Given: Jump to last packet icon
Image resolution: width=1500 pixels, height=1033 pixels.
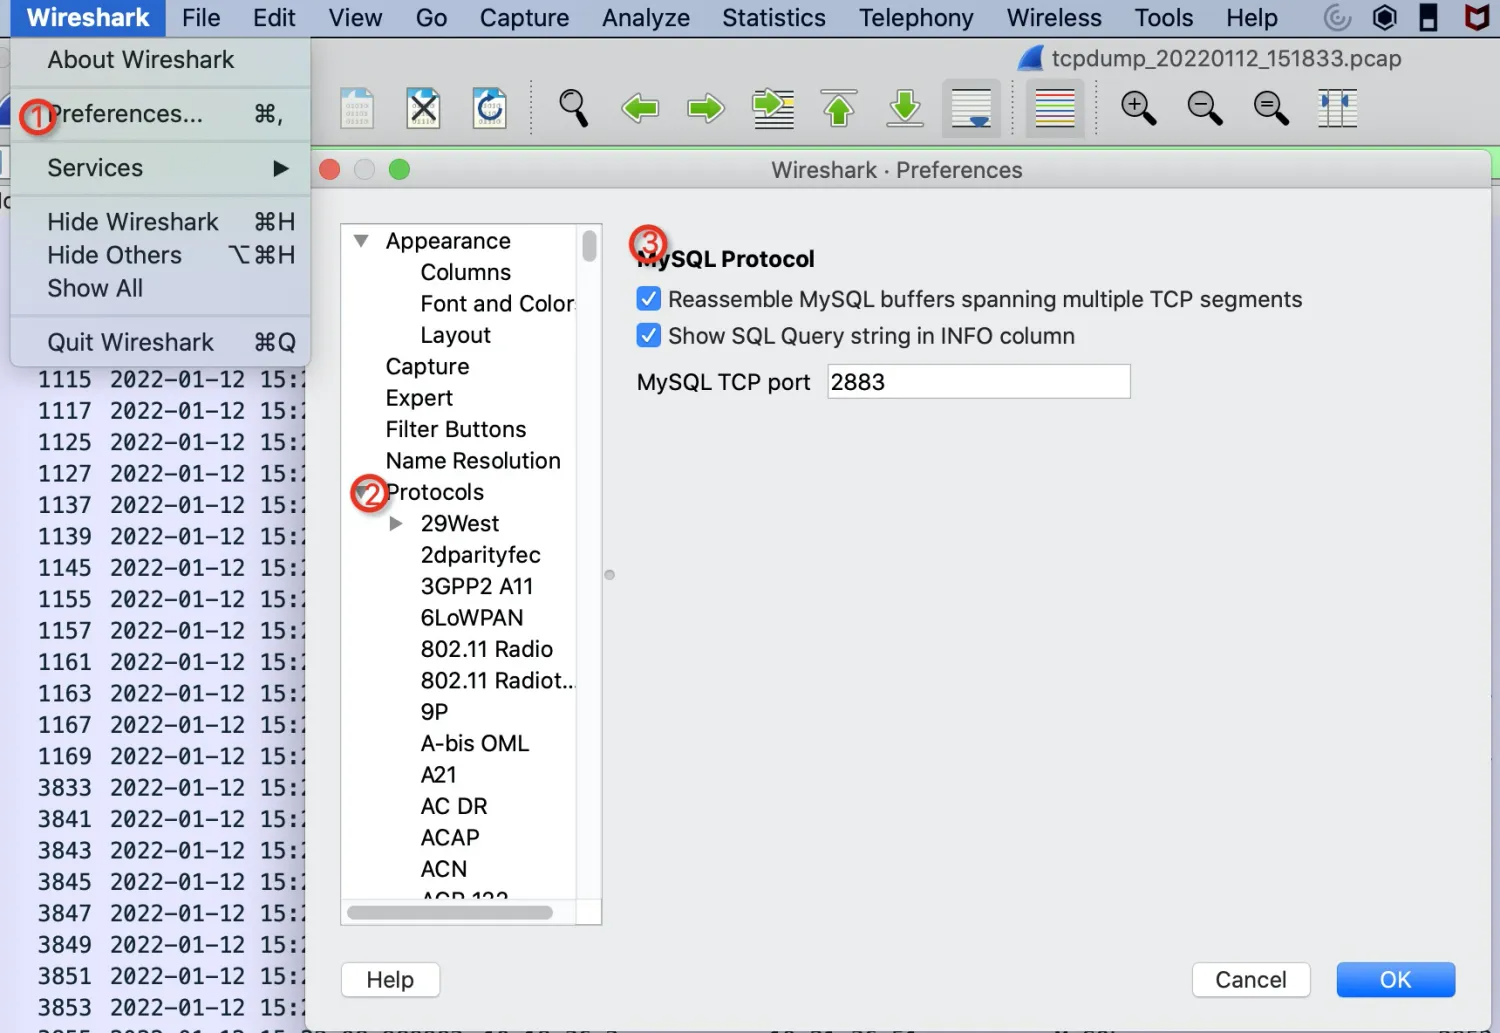Looking at the screenshot, I should click(x=905, y=108).
